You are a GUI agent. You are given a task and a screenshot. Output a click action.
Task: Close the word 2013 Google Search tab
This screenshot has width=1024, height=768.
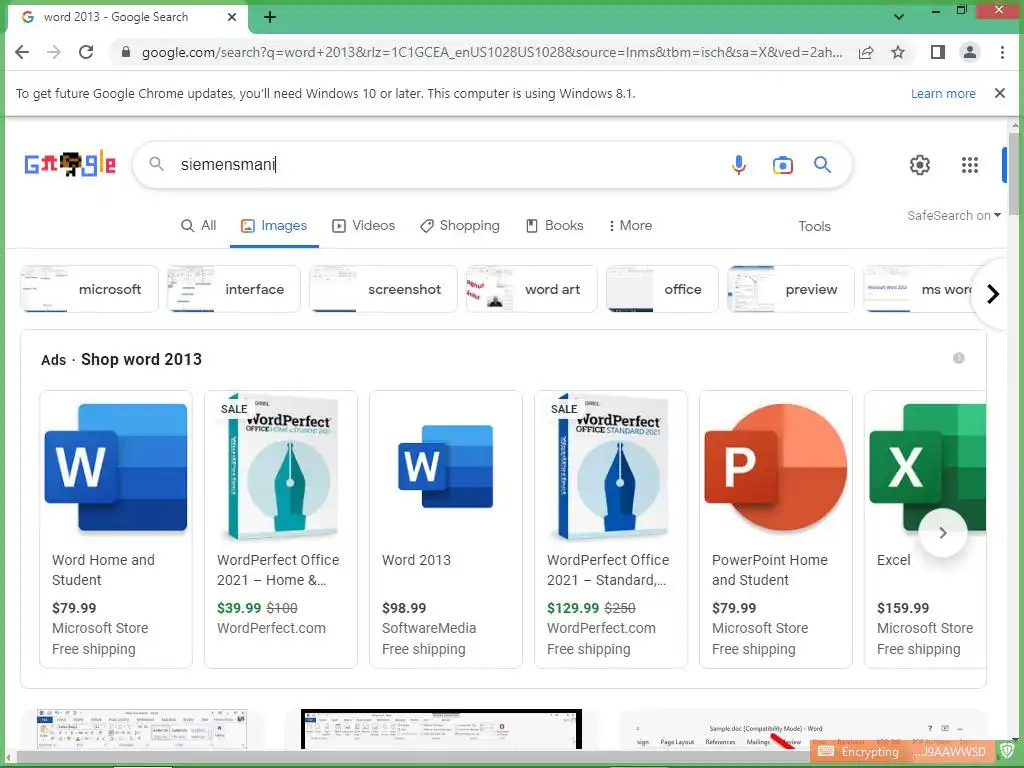coord(232,17)
